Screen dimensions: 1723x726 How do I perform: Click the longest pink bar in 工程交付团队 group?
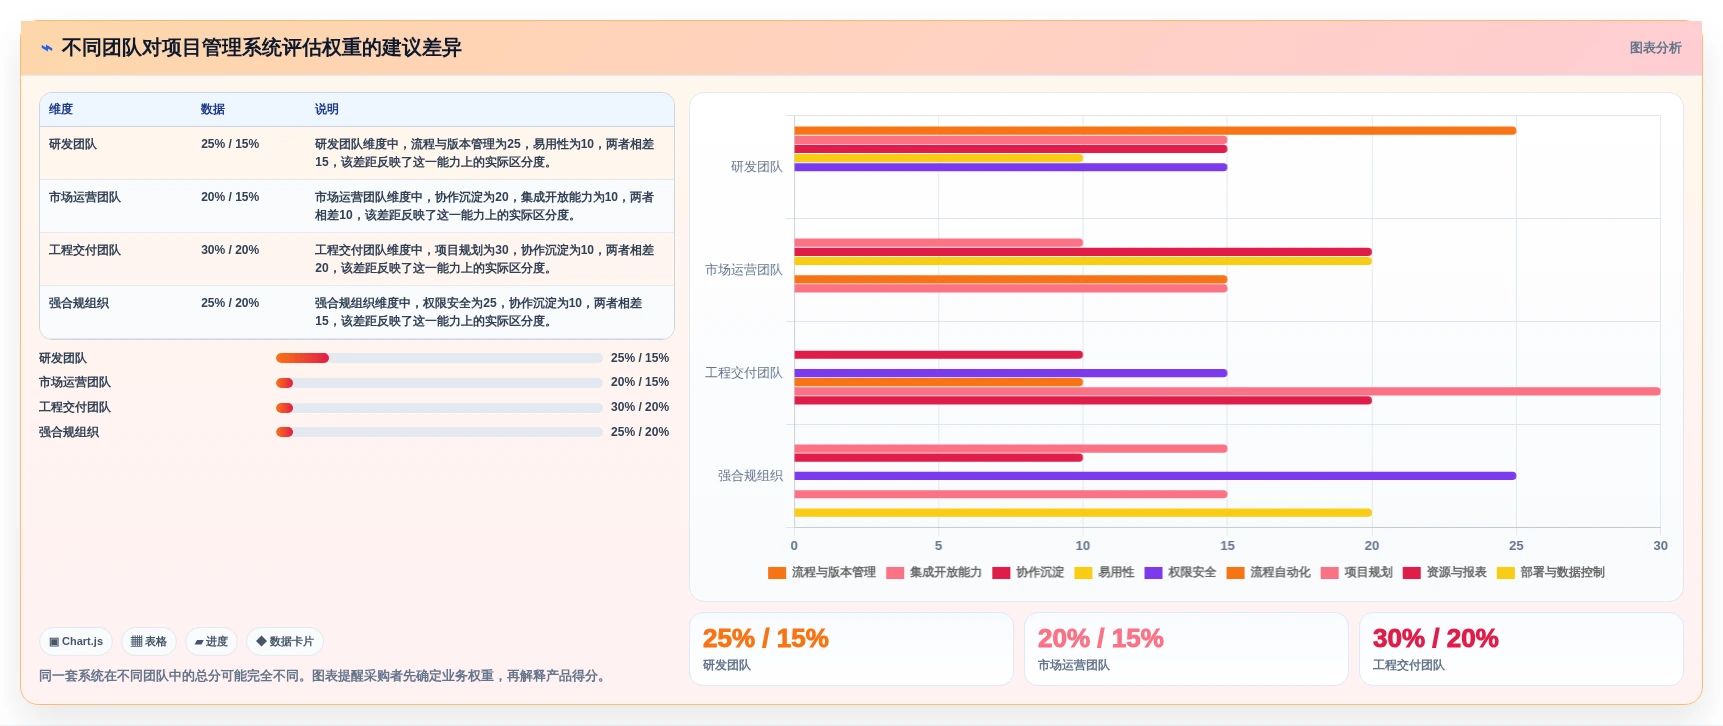(x=1227, y=391)
